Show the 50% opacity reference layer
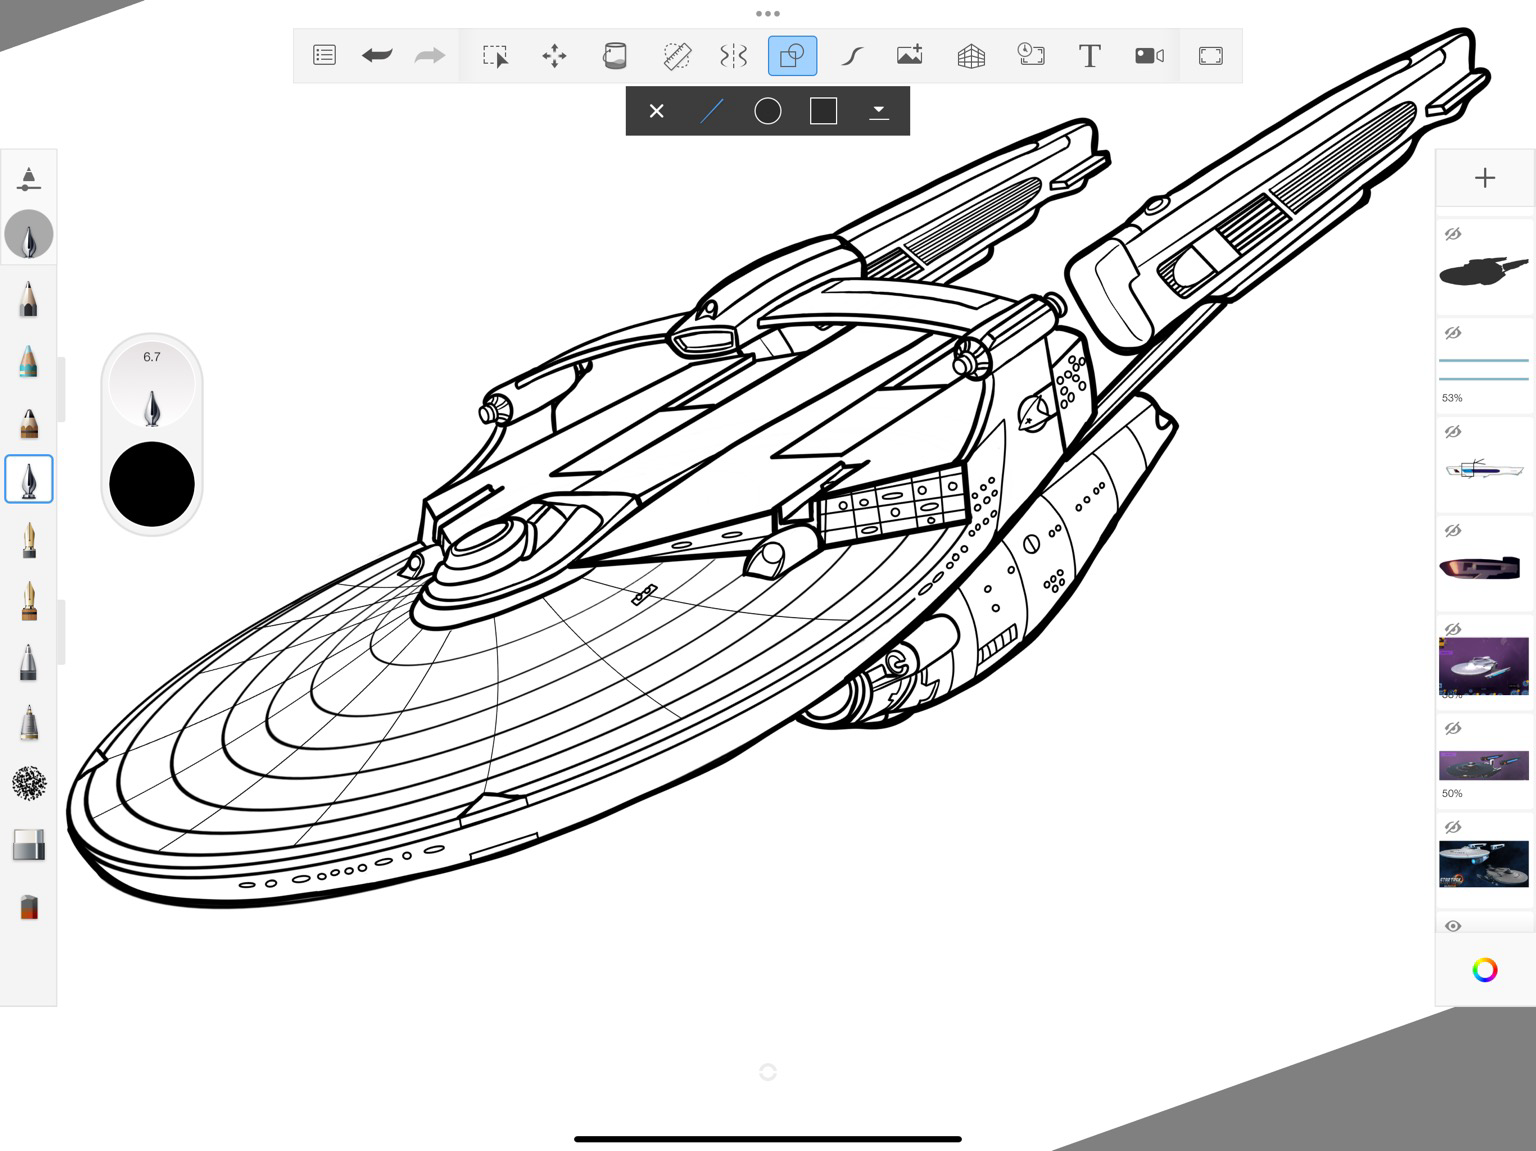This screenshot has width=1536, height=1151. pyautogui.click(x=1453, y=728)
